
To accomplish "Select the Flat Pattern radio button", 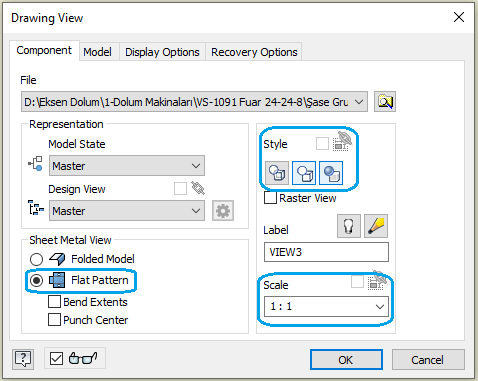I will 36,281.
